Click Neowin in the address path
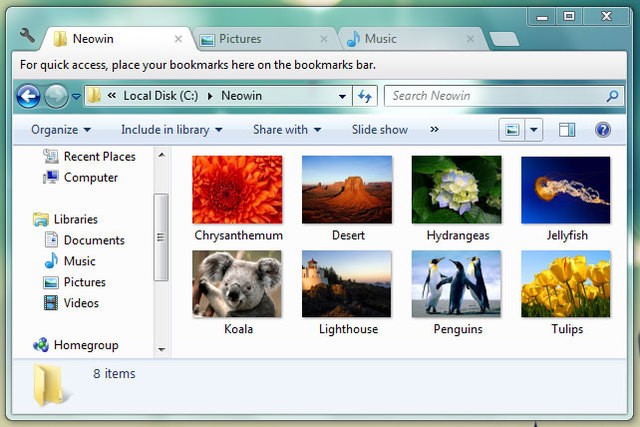This screenshot has height=427, width=640. [242, 96]
